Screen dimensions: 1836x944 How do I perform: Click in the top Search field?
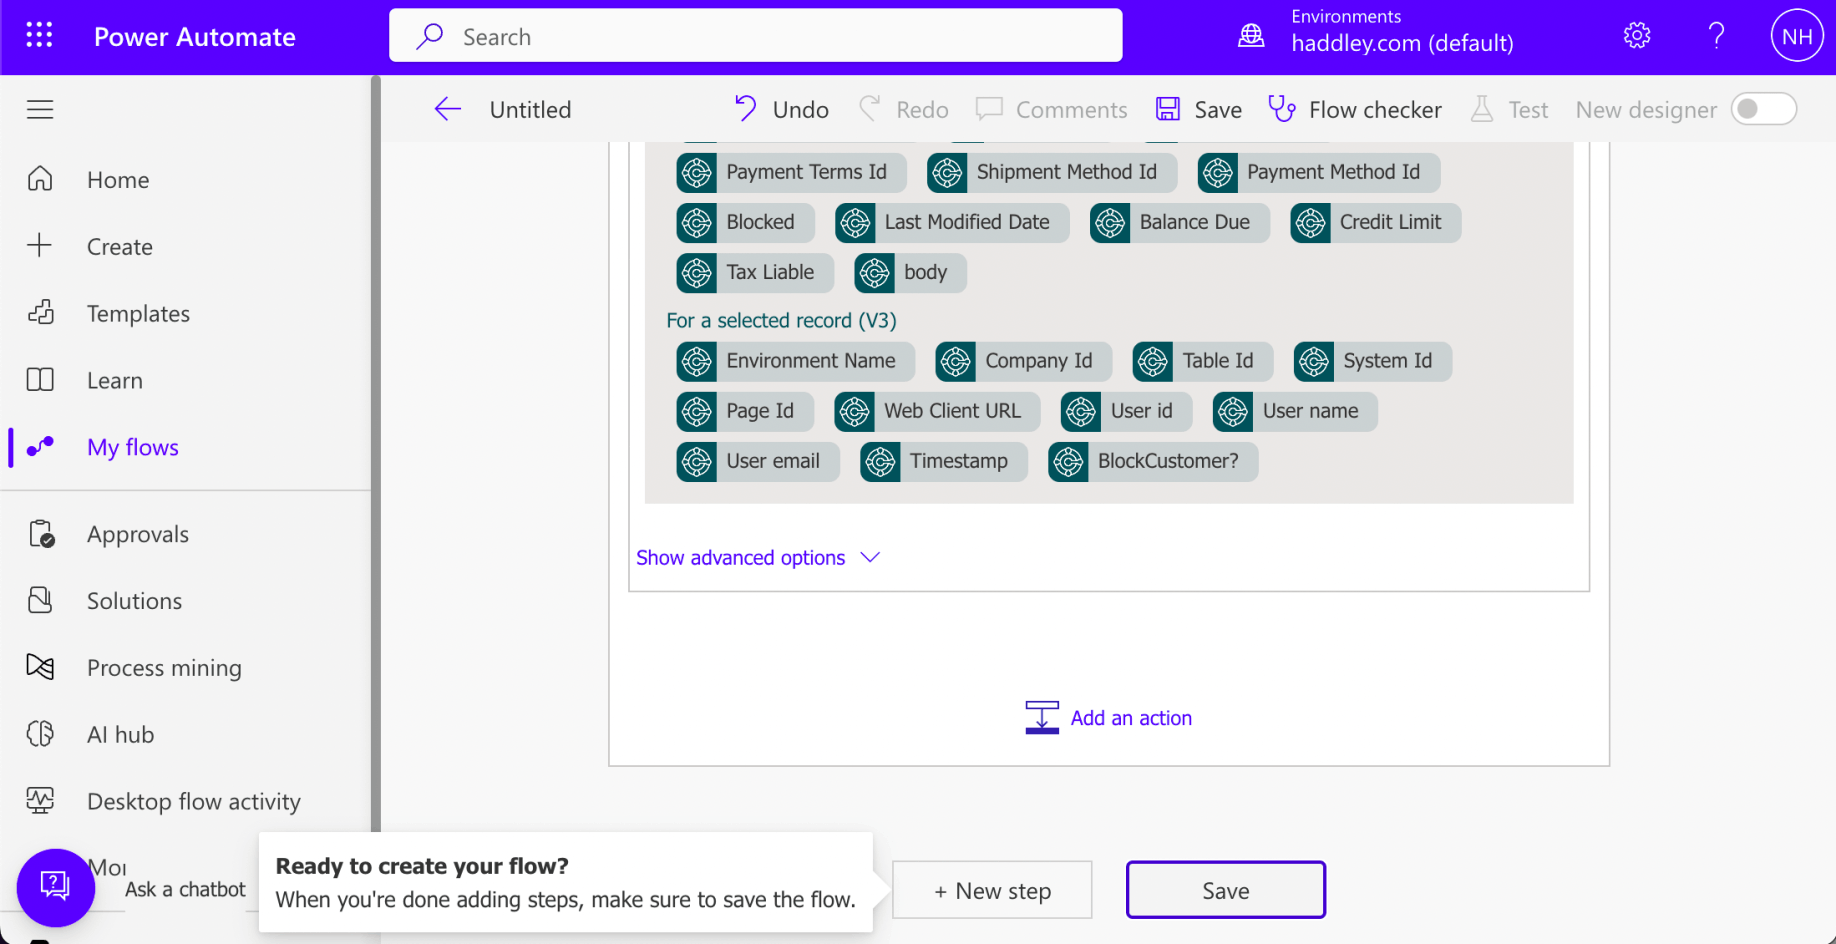tap(756, 36)
